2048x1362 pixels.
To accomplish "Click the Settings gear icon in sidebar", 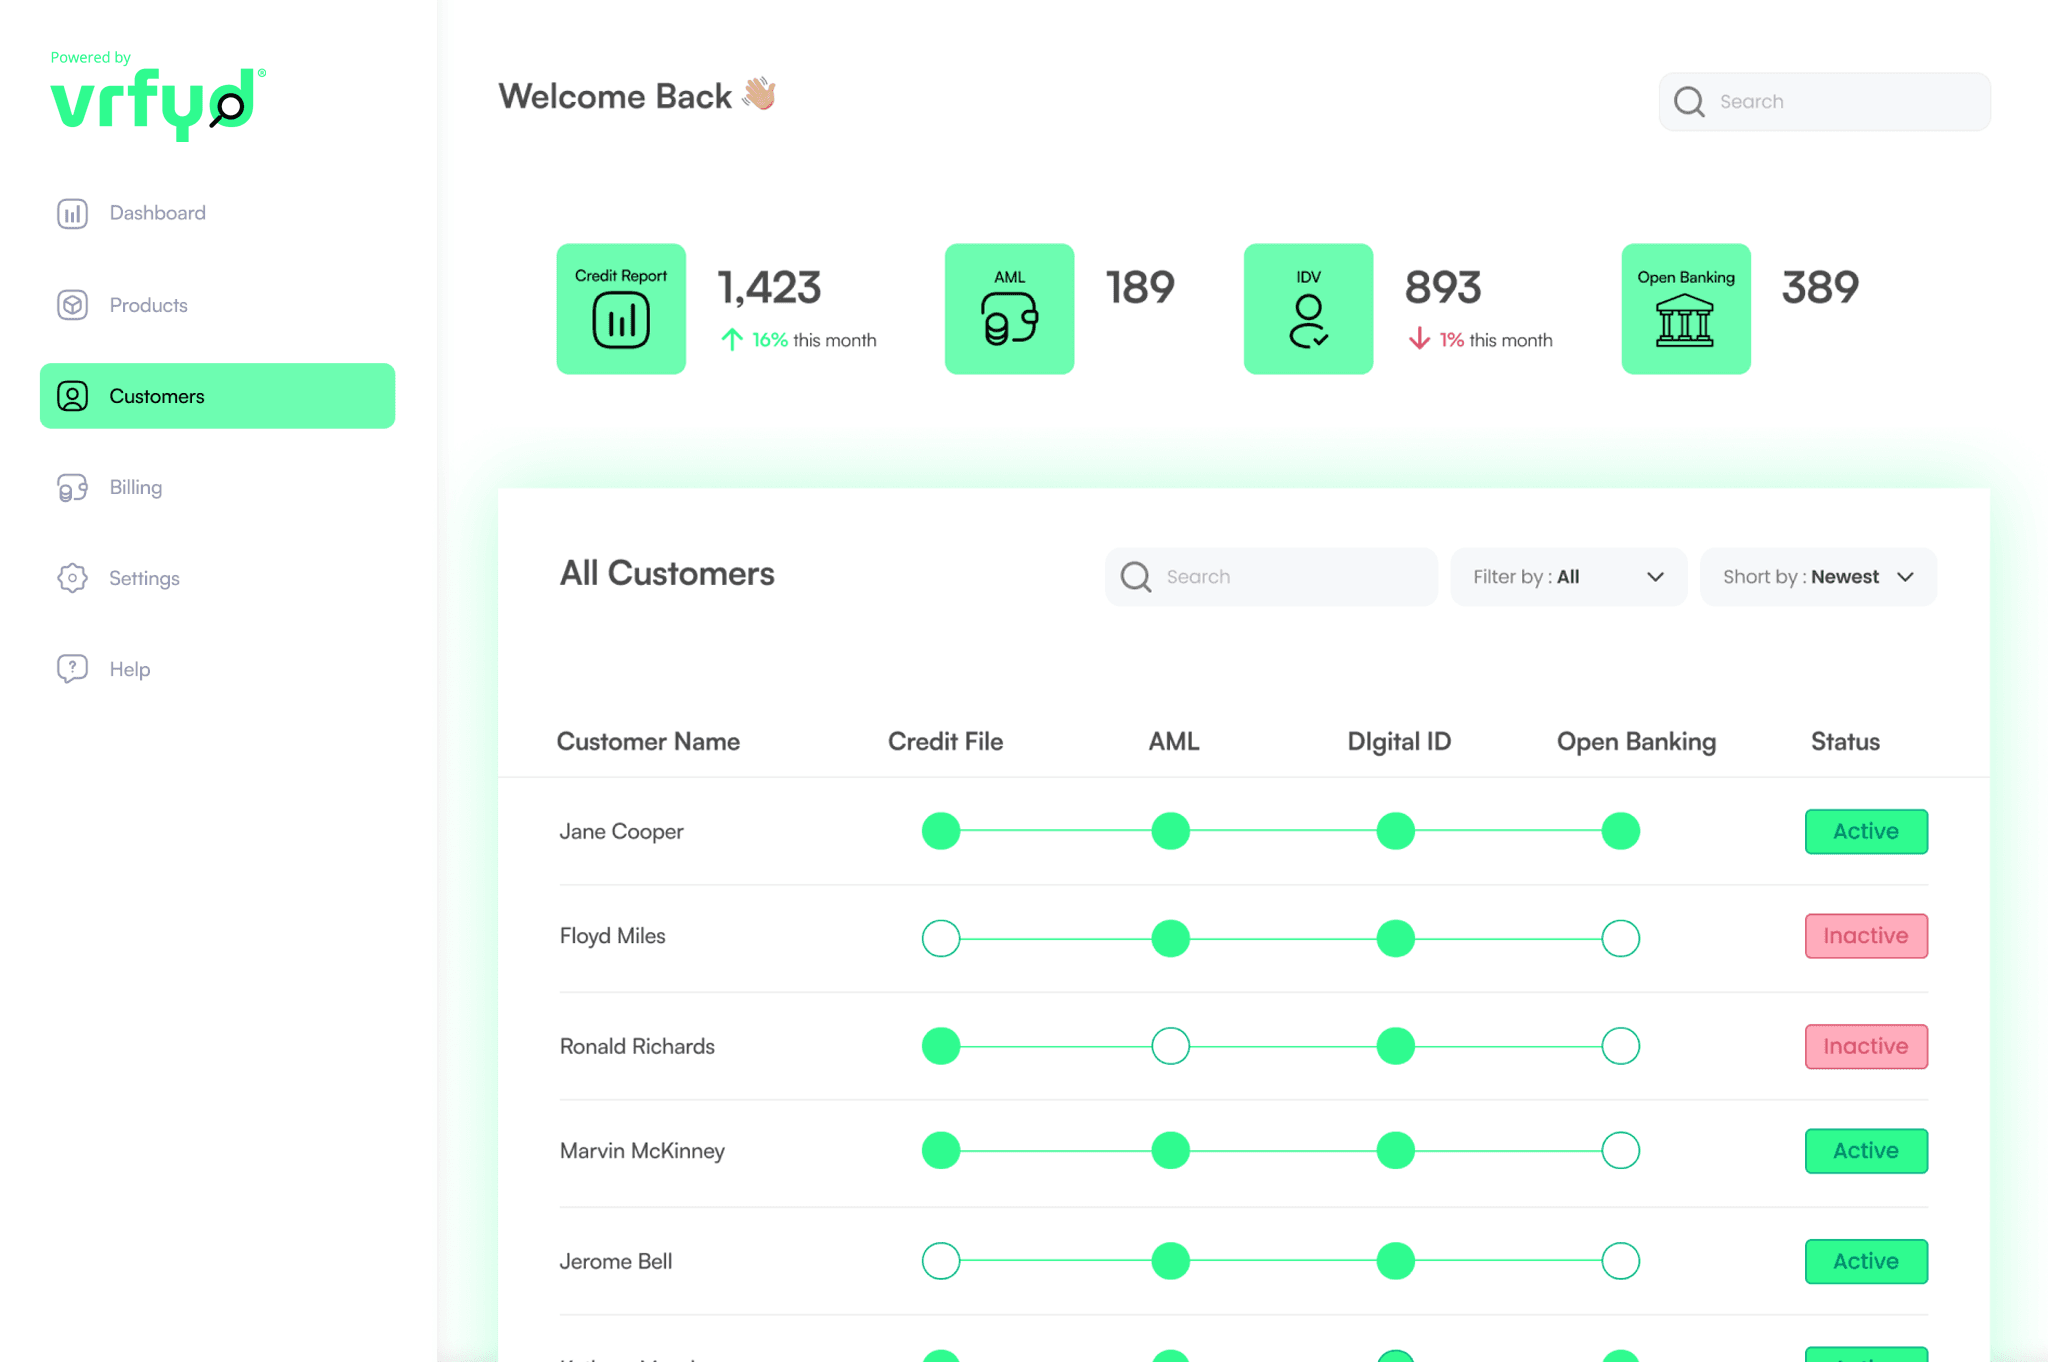I will (73, 578).
